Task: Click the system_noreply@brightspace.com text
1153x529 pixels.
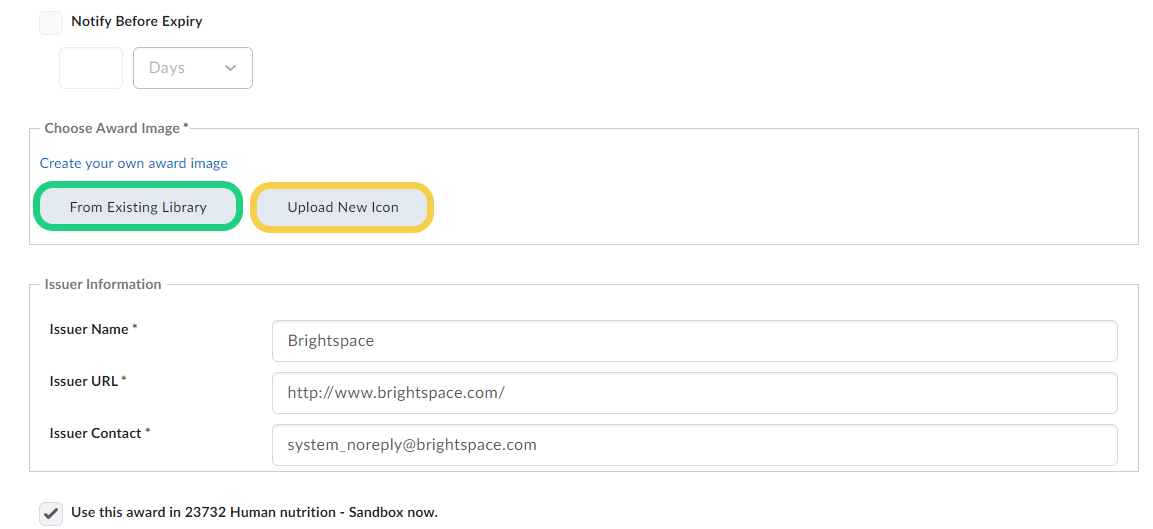Action: (411, 445)
